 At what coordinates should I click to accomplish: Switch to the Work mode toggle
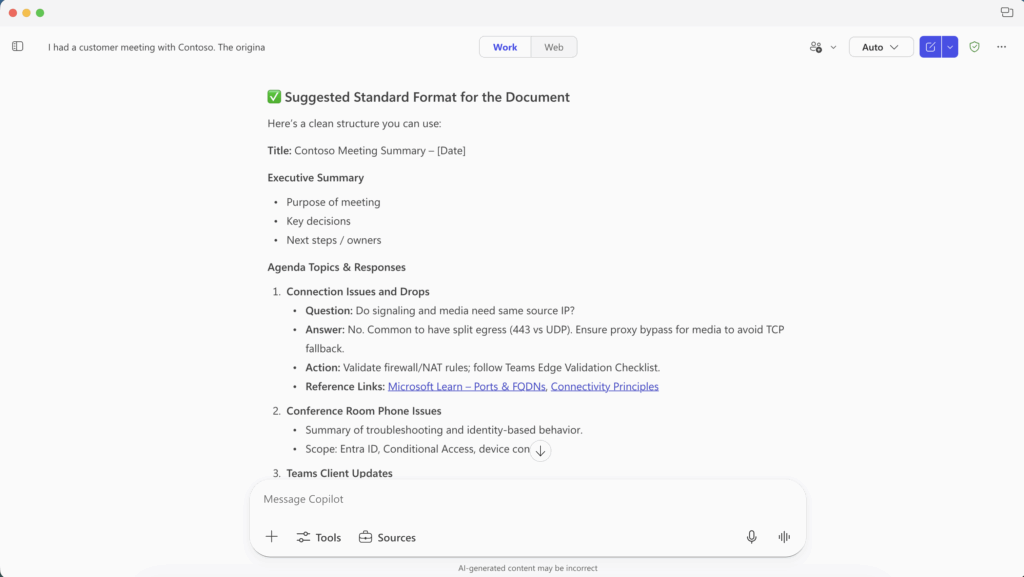click(x=505, y=47)
